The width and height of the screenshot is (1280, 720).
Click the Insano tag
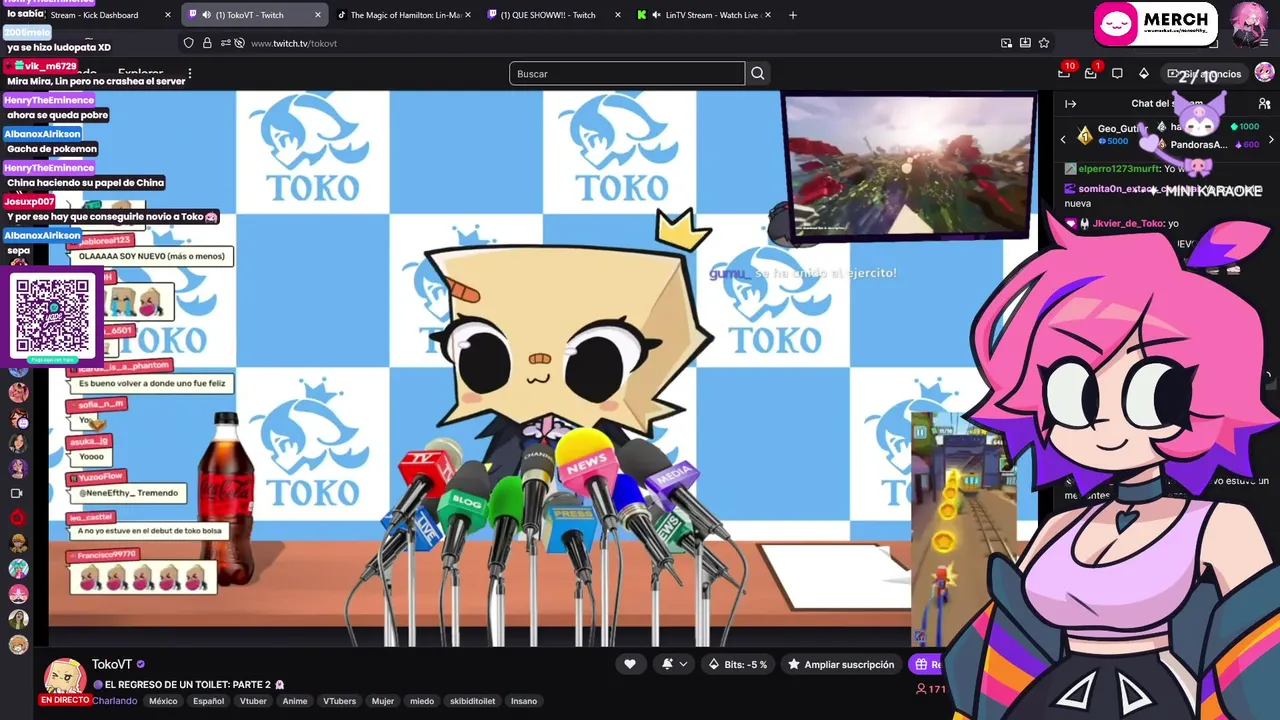coord(524,701)
